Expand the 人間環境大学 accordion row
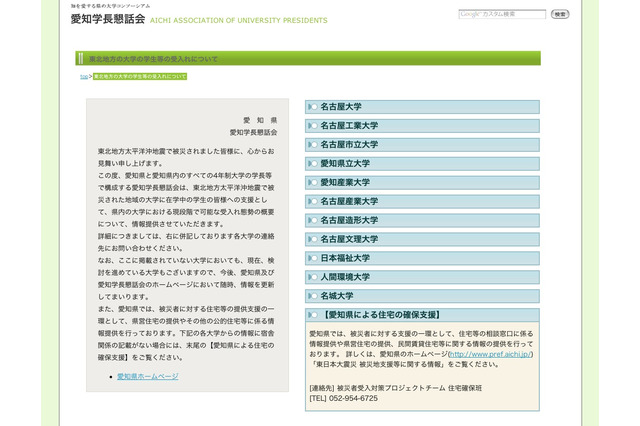Screen dimensions: 640x426 (422, 277)
